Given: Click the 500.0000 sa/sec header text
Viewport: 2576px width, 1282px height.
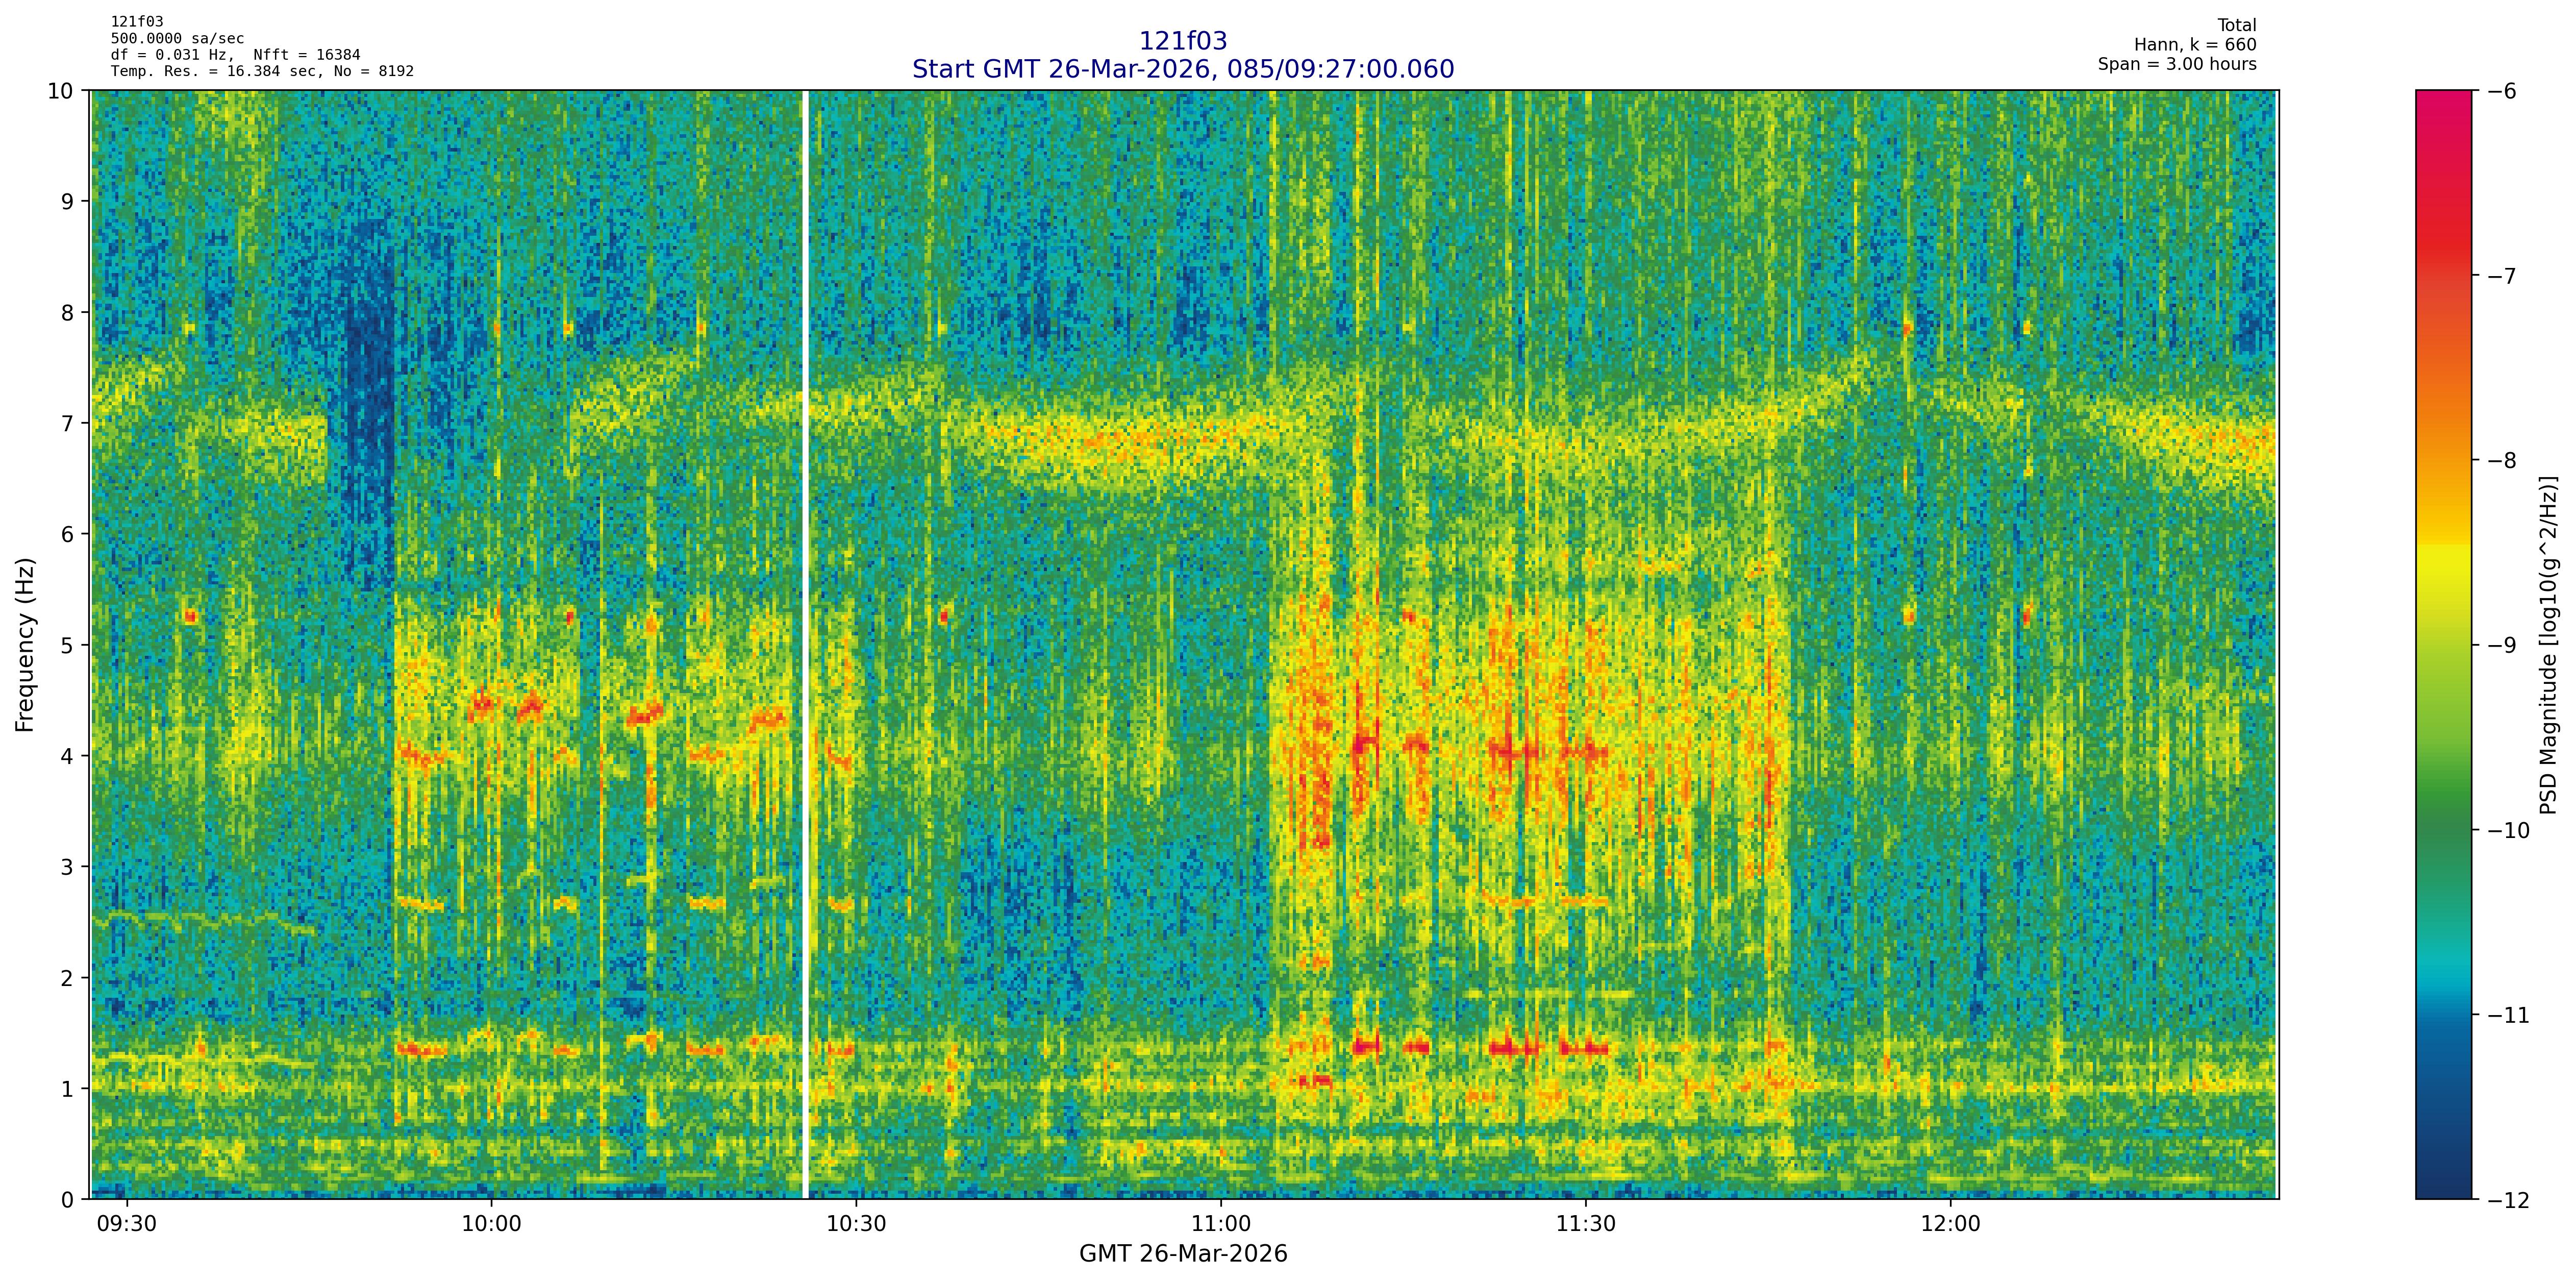Looking at the screenshot, I should [177, 39].
